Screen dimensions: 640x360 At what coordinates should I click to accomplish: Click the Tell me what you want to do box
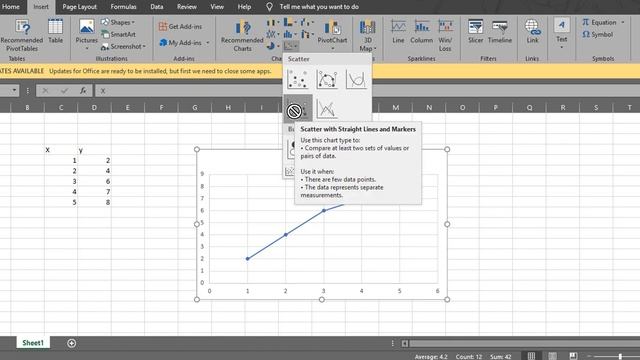[x=319, y=7]
